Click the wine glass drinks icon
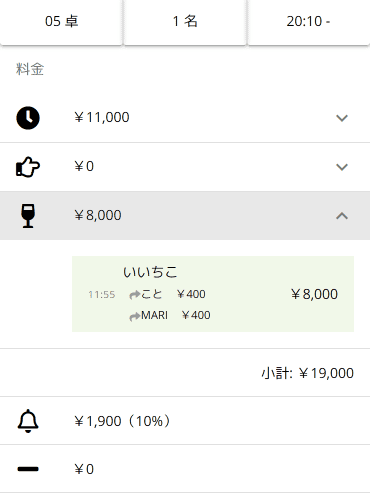 click(28, 216)
